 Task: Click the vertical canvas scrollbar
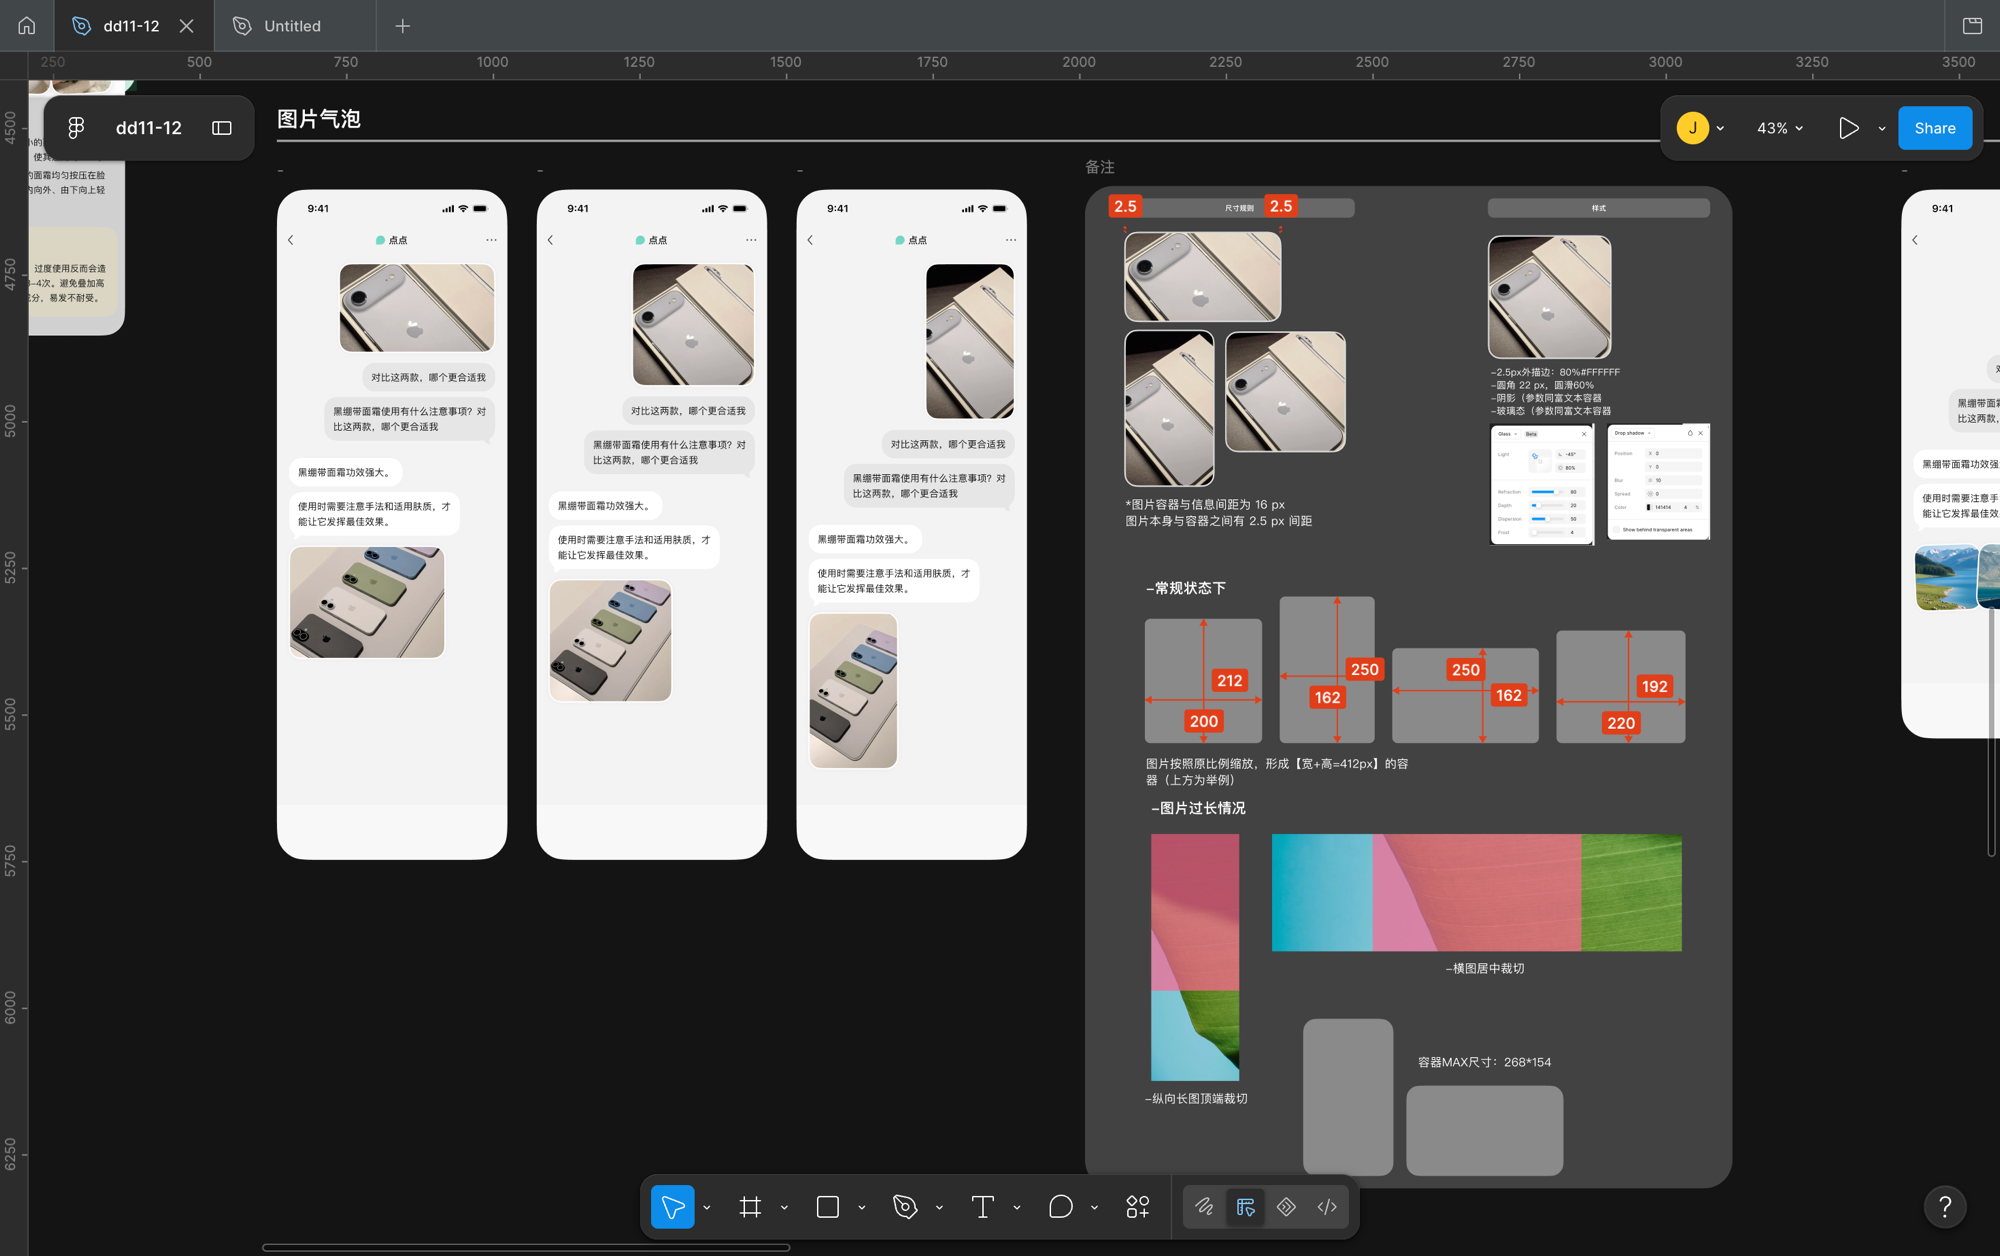click(1992, 730)
